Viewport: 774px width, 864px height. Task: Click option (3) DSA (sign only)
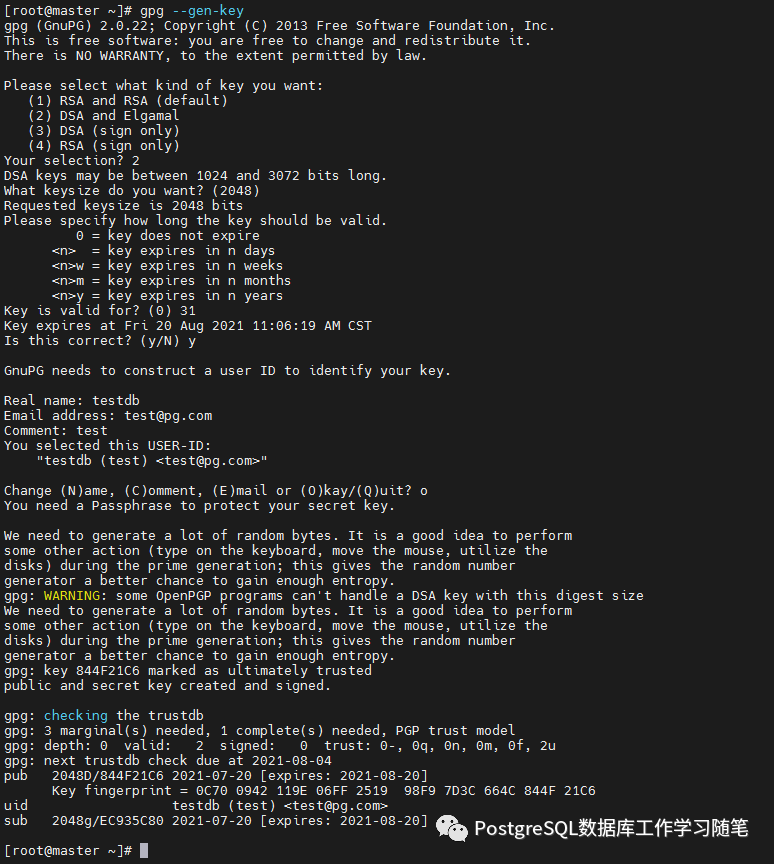point(104,130)
